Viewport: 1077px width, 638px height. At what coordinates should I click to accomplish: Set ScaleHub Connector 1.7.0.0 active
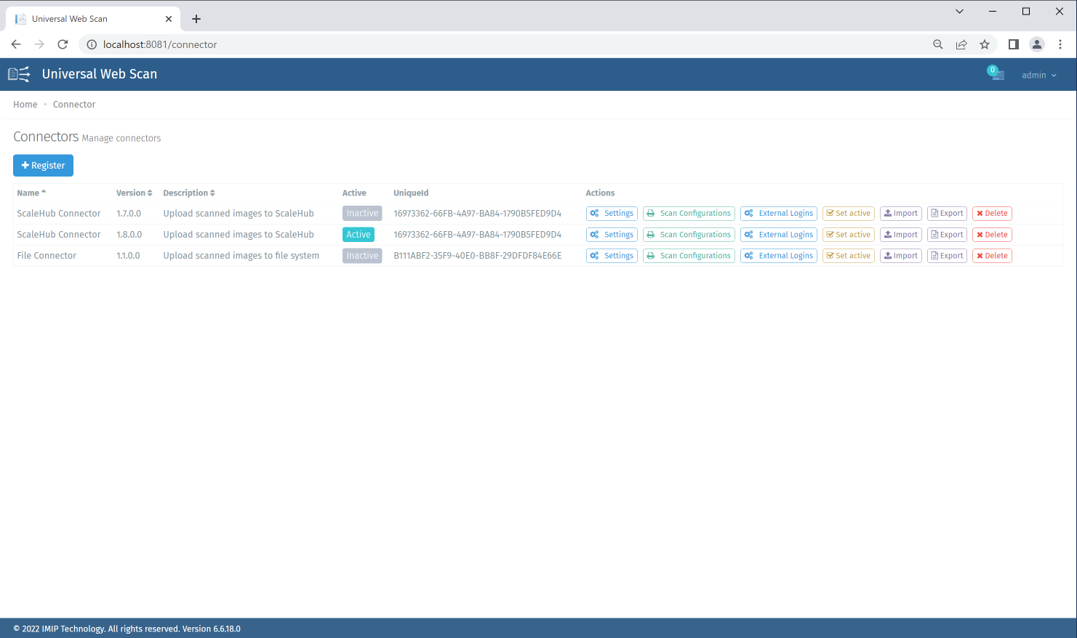click(x=848, y=213)
